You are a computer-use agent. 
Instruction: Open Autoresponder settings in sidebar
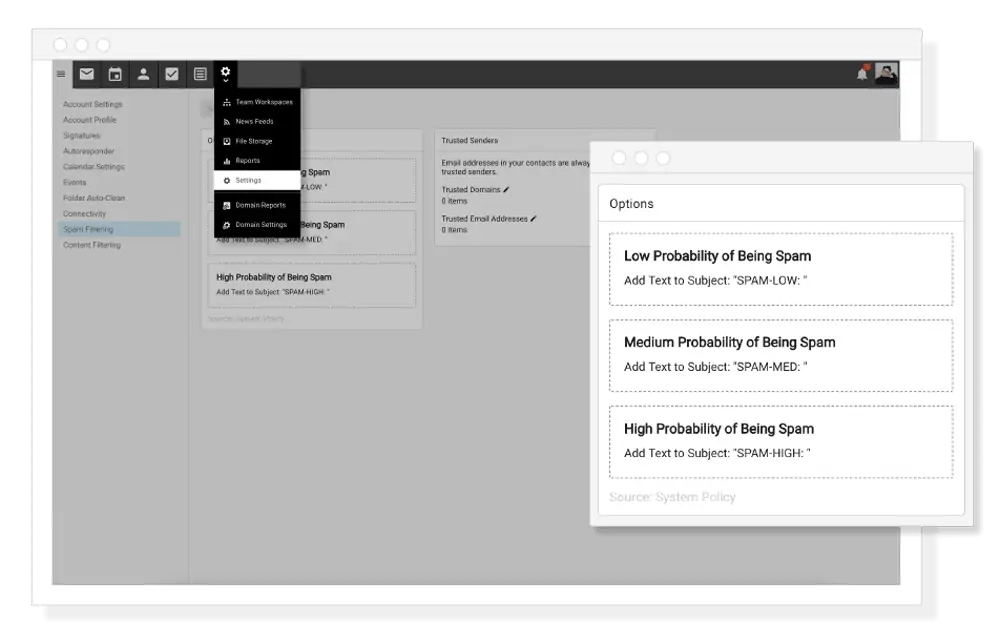[x=87, y=151]
